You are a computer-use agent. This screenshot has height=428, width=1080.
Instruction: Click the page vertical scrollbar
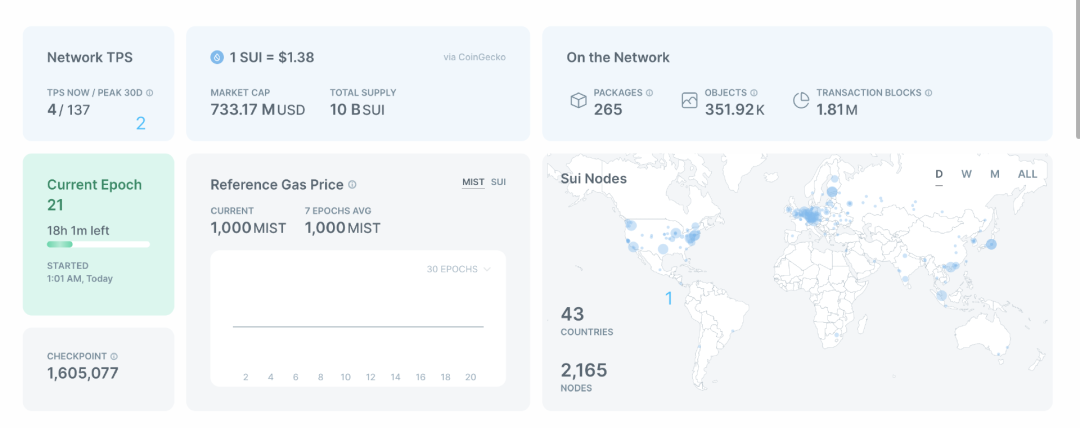1077,69
